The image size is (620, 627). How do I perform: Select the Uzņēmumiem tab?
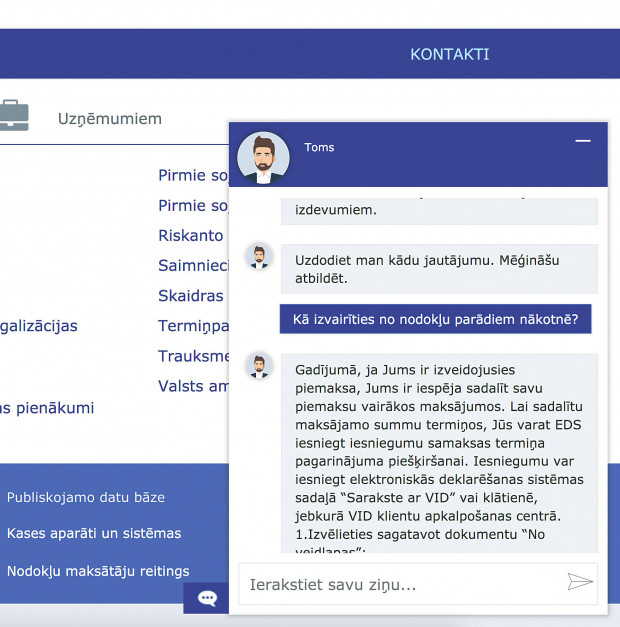(110, 119)
